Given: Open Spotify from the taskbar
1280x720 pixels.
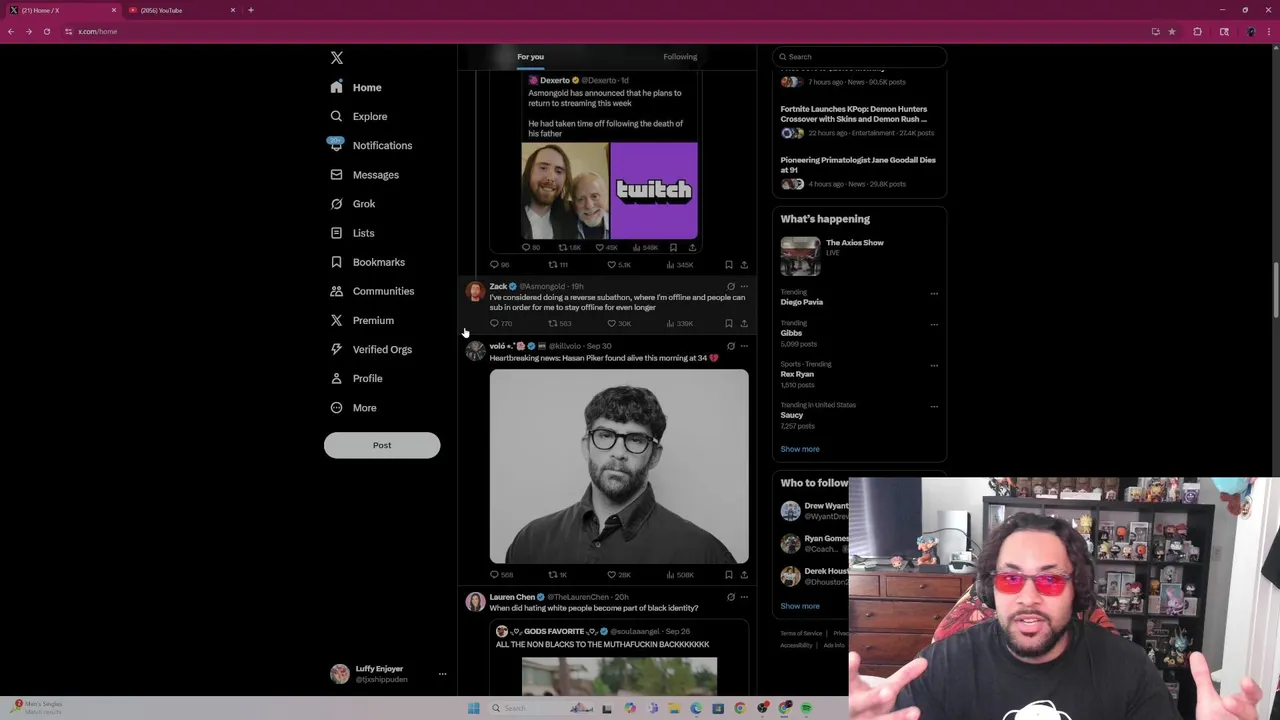Looking at the screenshot, I should click(806, 708).
